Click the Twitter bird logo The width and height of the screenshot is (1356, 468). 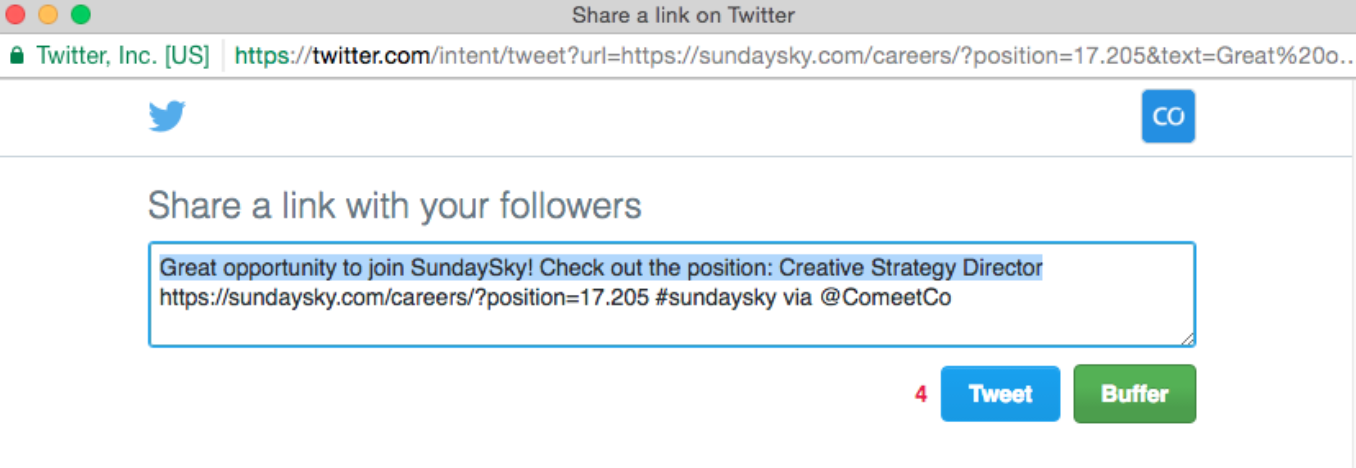[167, 117]
